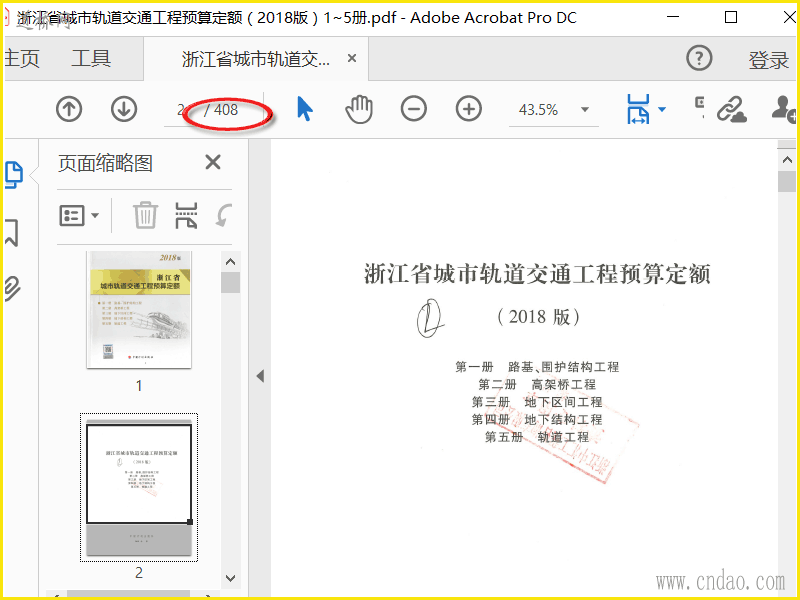Click the fit width page icon
Image resolution: width=800 pixels, height=600 pixels.
click(638, 109)
